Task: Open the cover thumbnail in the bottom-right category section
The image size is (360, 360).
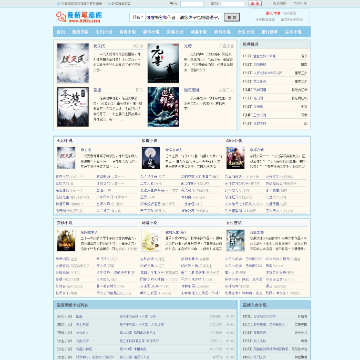Action: [235, 240]
